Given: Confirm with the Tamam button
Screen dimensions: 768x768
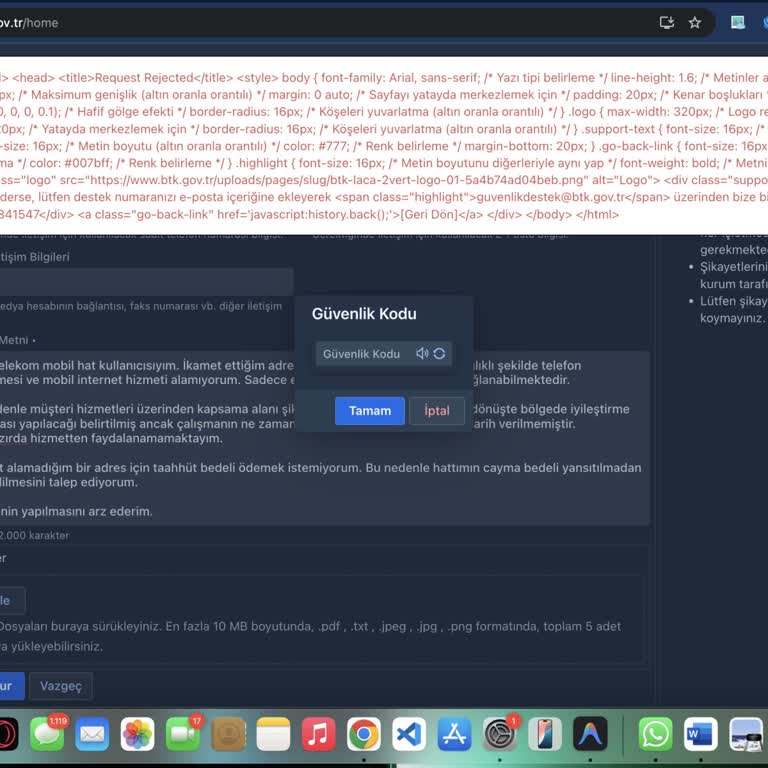Looking at the screenshot, I should (370, 410).
